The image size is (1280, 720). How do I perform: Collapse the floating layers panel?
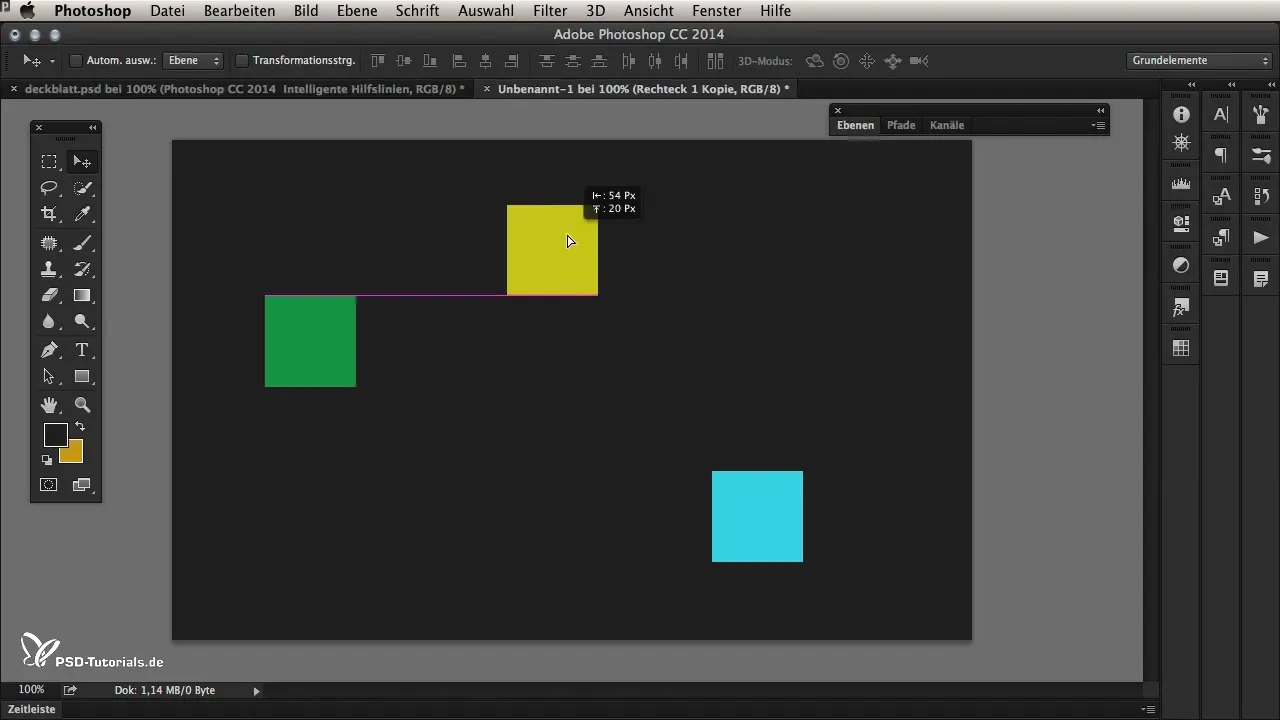[x=1100, y=110]
